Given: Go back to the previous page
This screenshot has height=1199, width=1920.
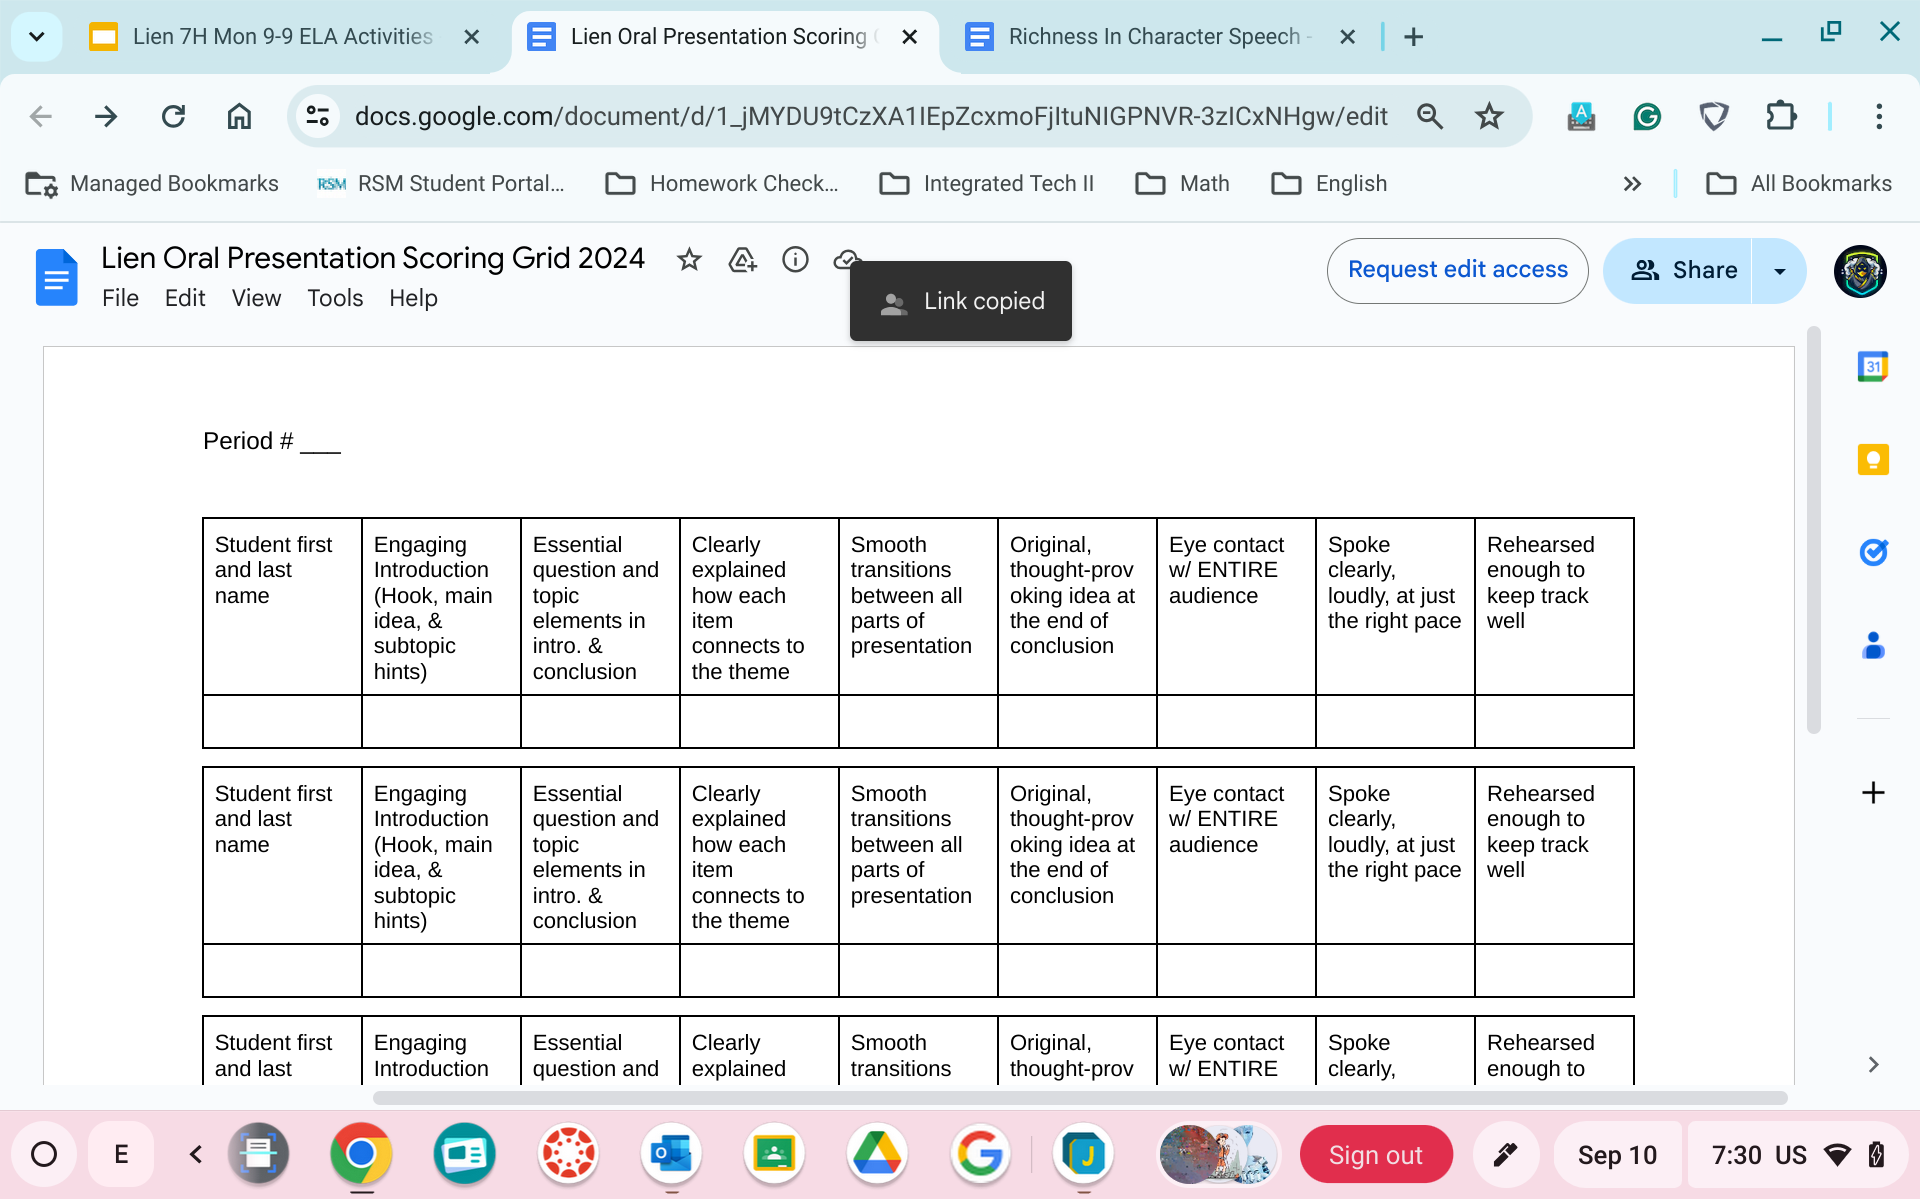Looking at the screenshot, I should 41,117.
